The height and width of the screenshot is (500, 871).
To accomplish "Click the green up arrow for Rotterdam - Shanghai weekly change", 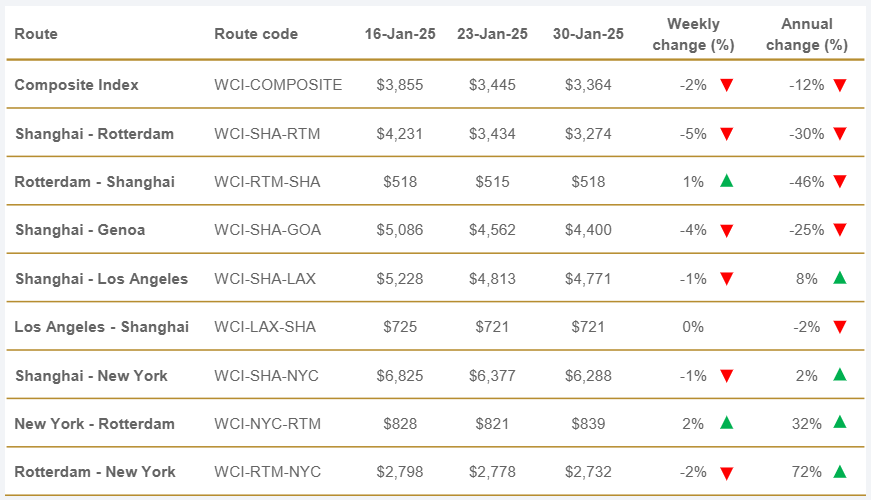I will coord(727,181).
